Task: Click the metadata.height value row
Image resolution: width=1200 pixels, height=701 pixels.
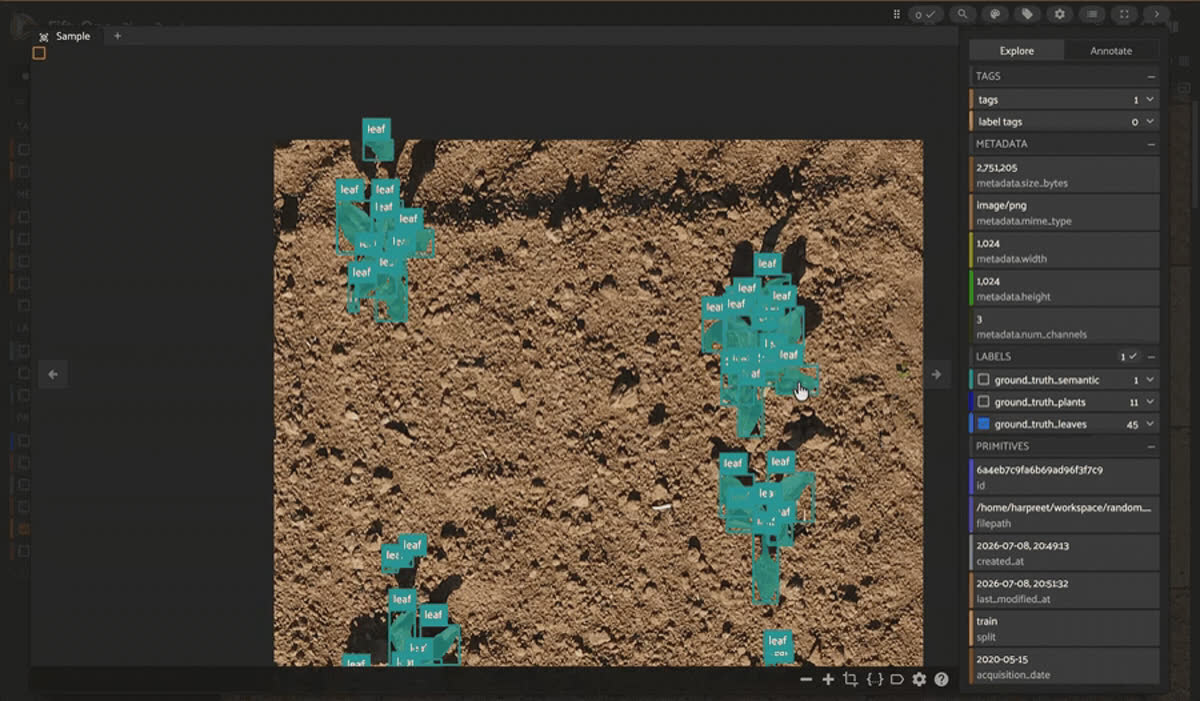Action: tap(1065, 288)
